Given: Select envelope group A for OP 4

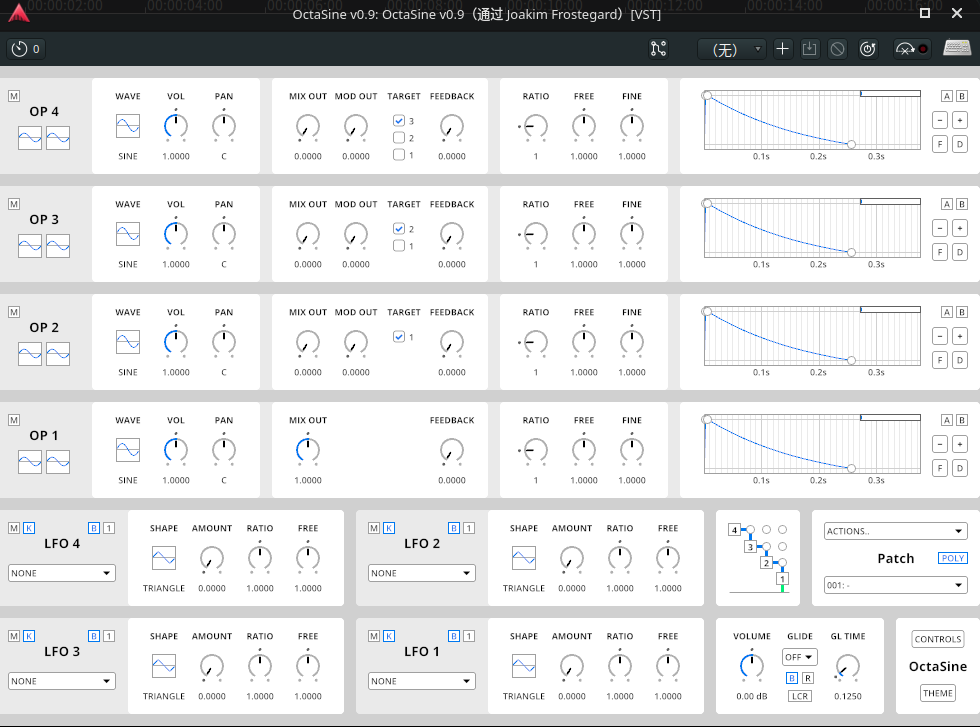Looking at the screenshot, I should tap(947, 96).
